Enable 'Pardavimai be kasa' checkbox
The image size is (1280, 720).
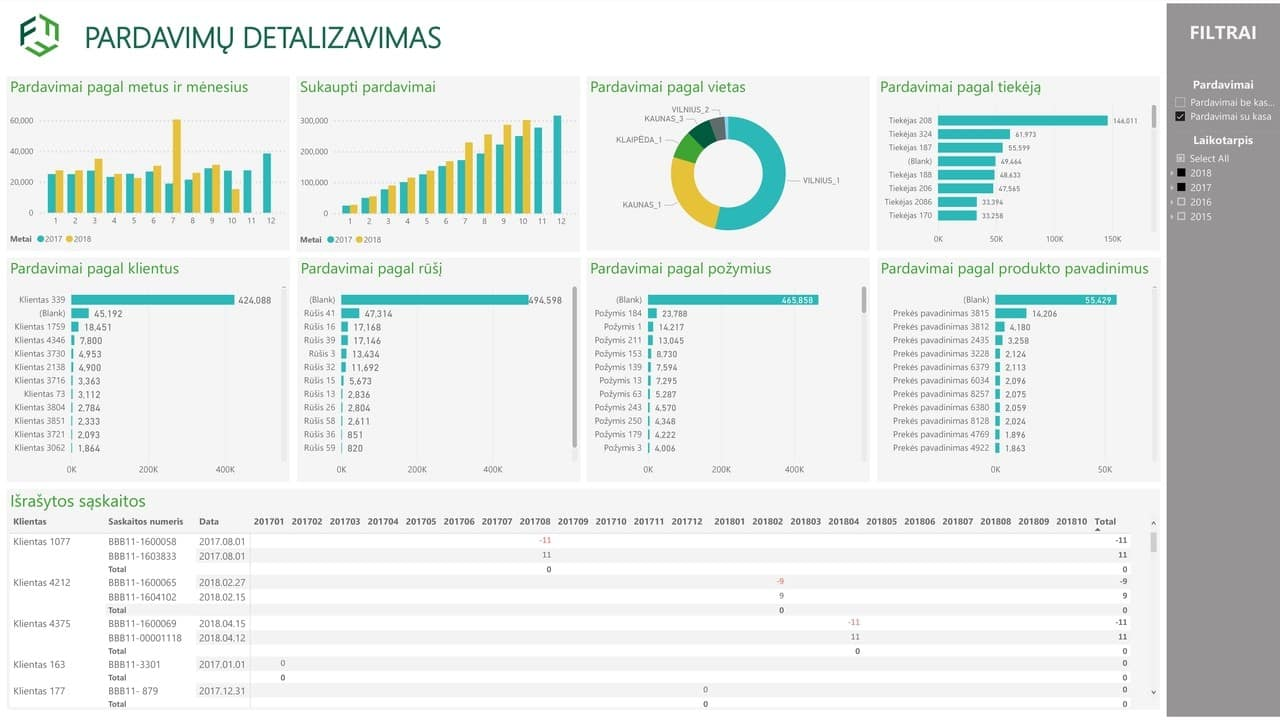pyautogui.click(x=1181, y=102)
